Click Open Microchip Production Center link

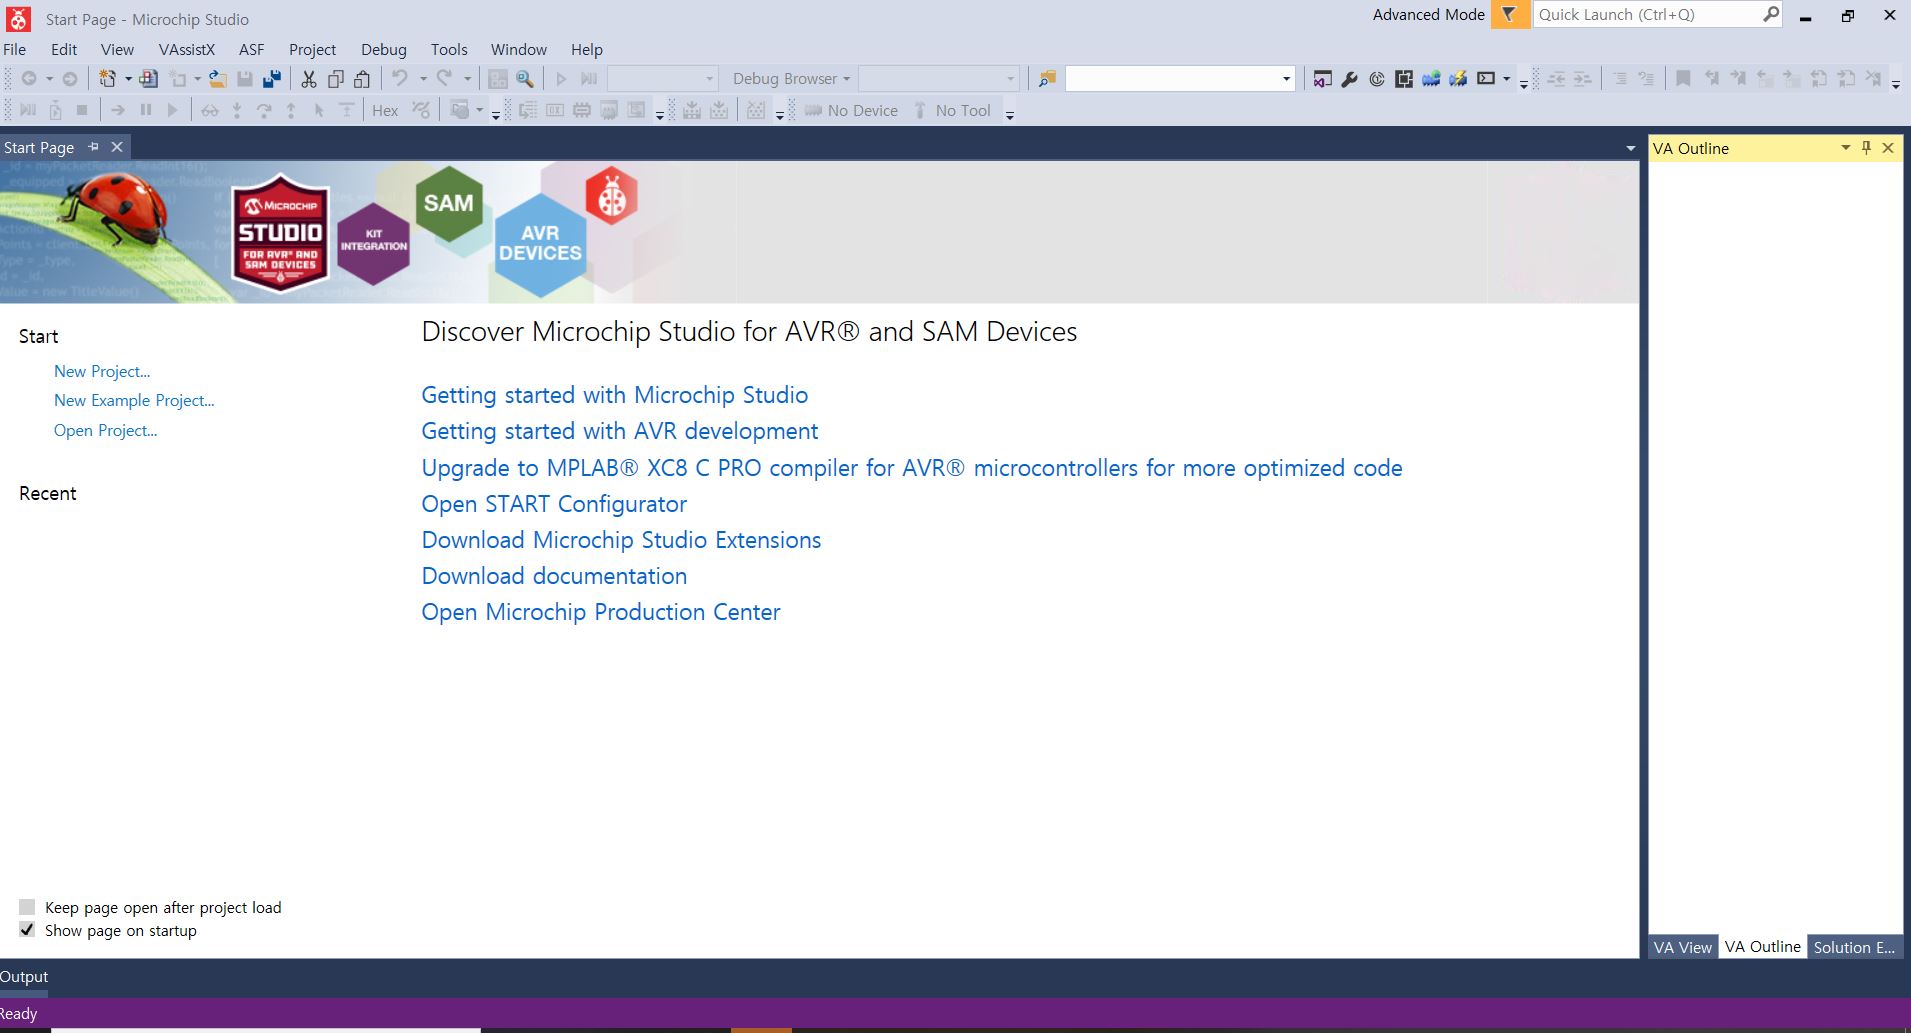600,612
